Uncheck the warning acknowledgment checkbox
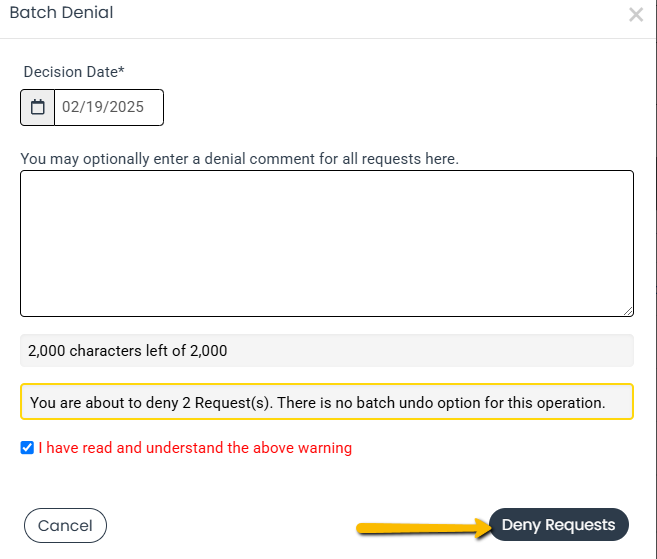The width and height of the screenshot is (657, 559). (x=27, y=448)
